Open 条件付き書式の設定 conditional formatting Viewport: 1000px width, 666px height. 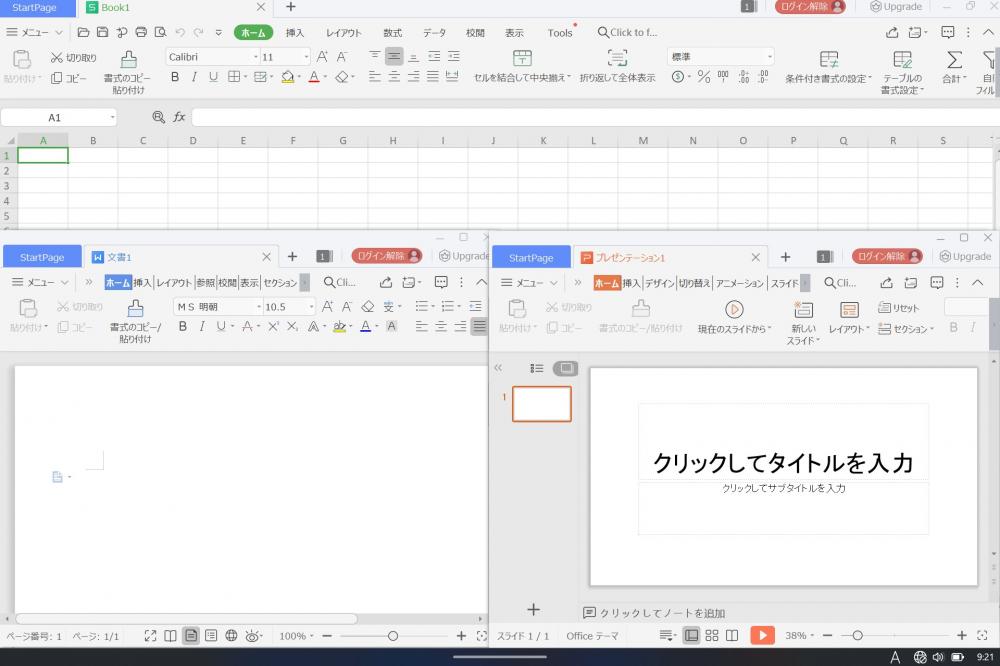point(828,68)
